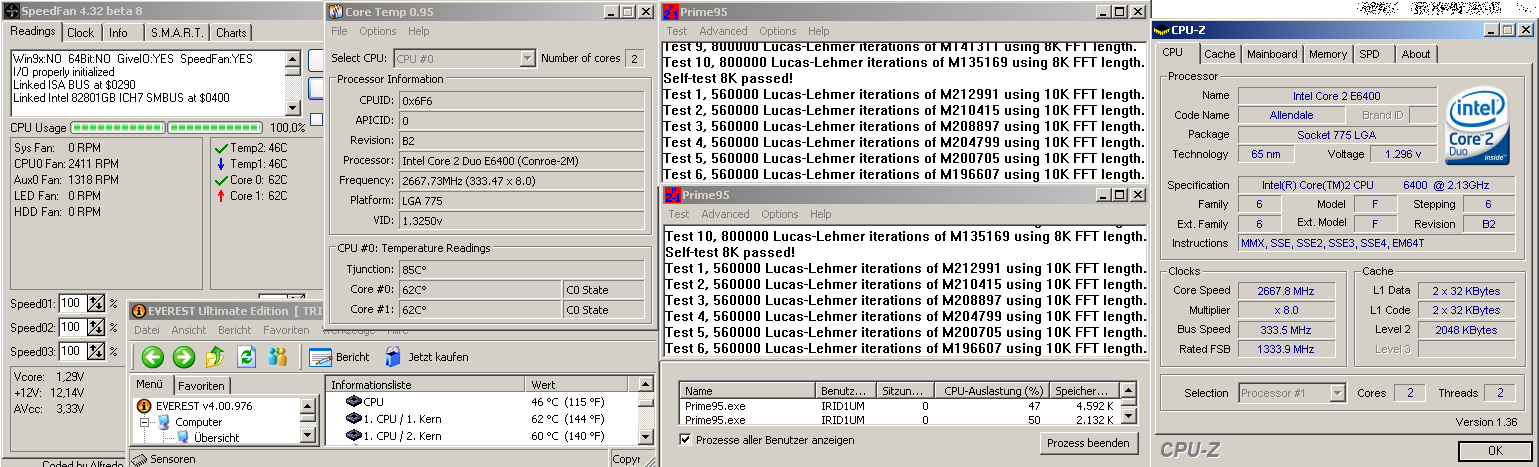Click the OK button in CPU-Z
This screenshot has width=1539, height=467.
[1494, 451]
